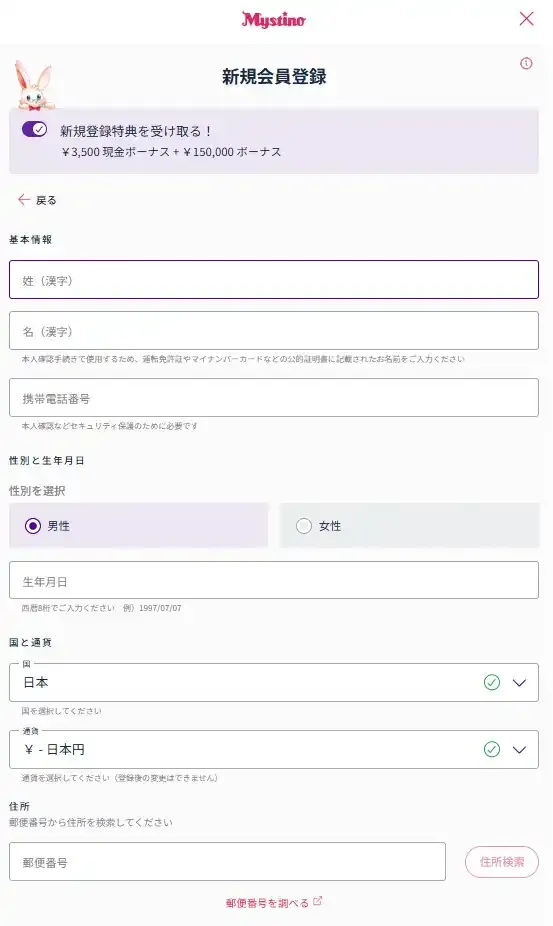This screenshot has width=553, height=926.
Task: Expand the 国 country dropdown chevron
Action: [x=519, y=683]
